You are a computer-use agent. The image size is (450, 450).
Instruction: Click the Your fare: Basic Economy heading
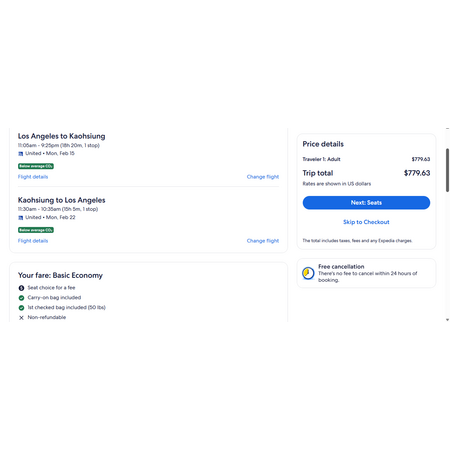pos(60,275)
